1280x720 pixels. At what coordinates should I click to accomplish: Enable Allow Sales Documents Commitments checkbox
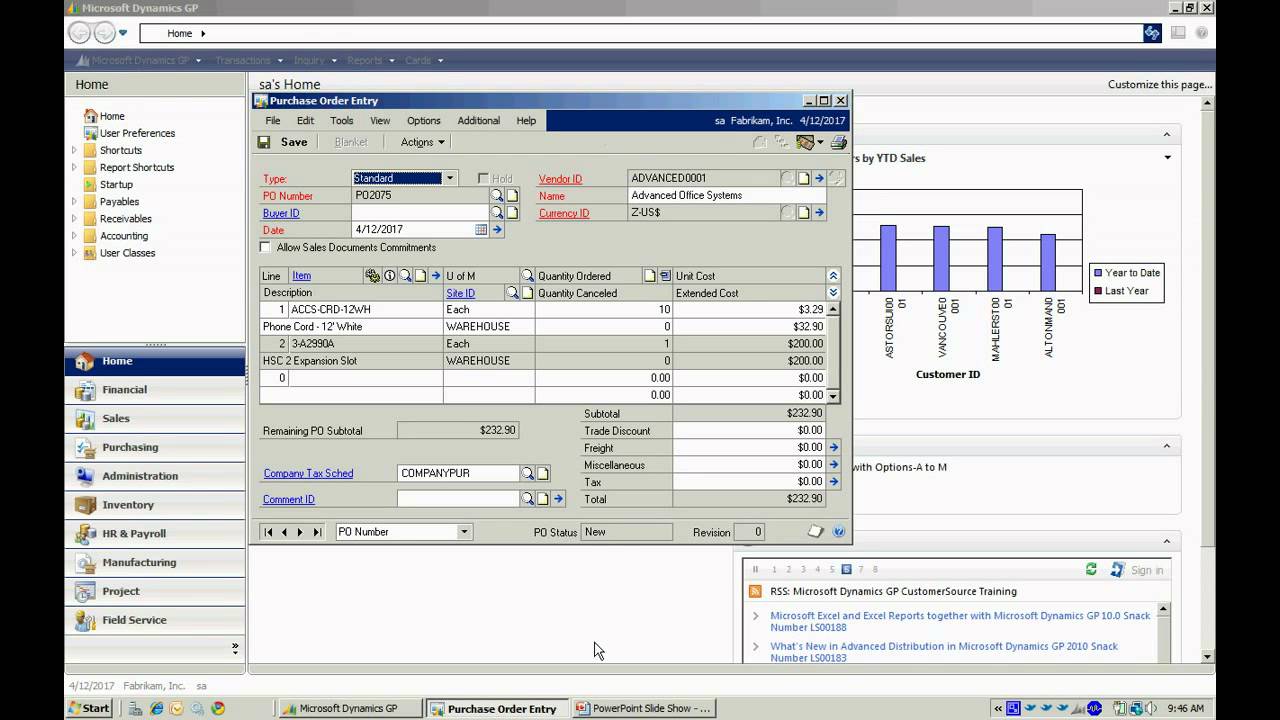[265, 247]
